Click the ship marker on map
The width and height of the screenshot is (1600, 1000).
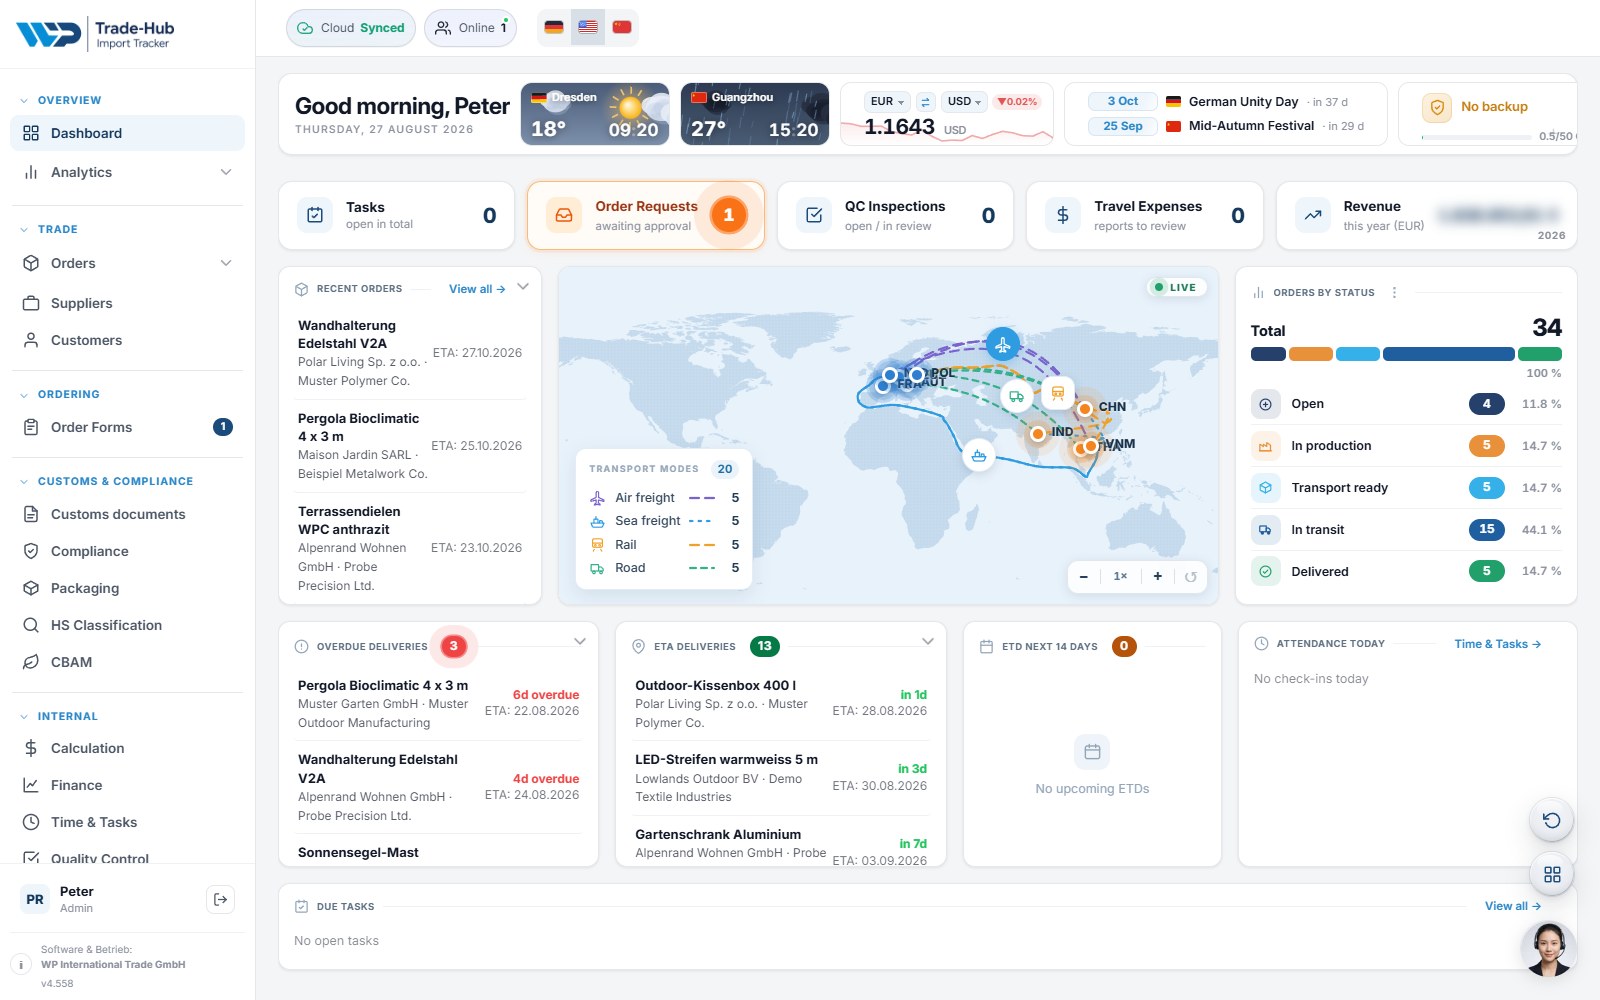coord(979,456)
